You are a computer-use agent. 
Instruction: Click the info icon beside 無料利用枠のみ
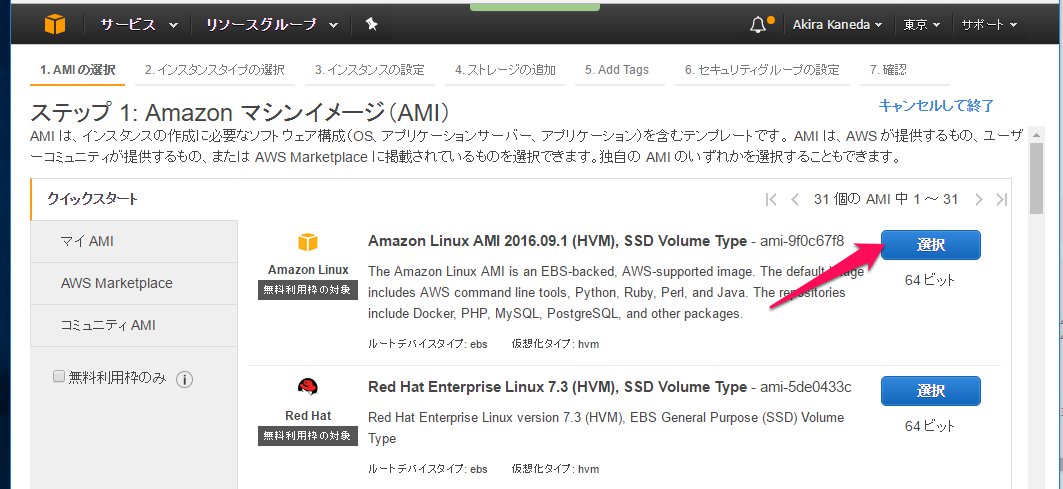click(184, 379)
